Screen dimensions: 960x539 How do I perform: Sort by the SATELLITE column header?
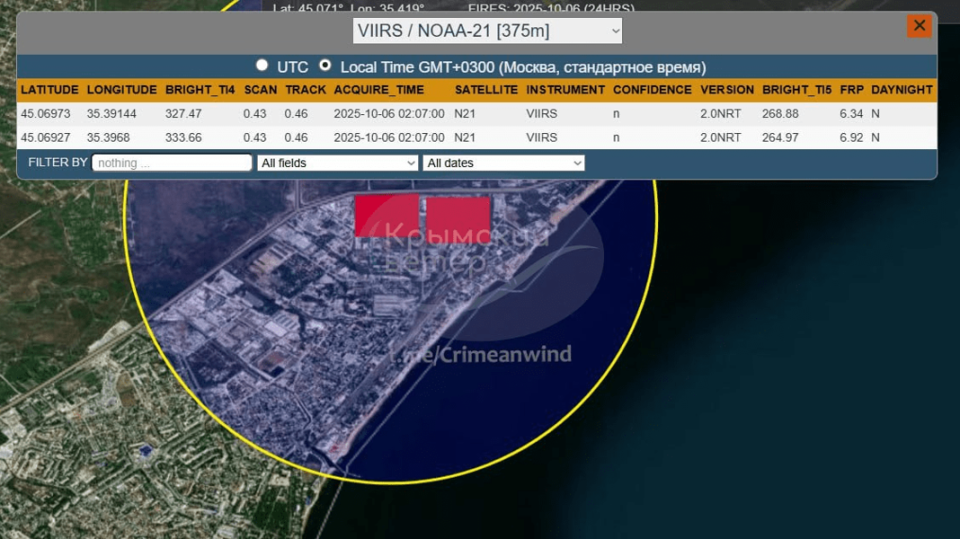click(486, 90)
